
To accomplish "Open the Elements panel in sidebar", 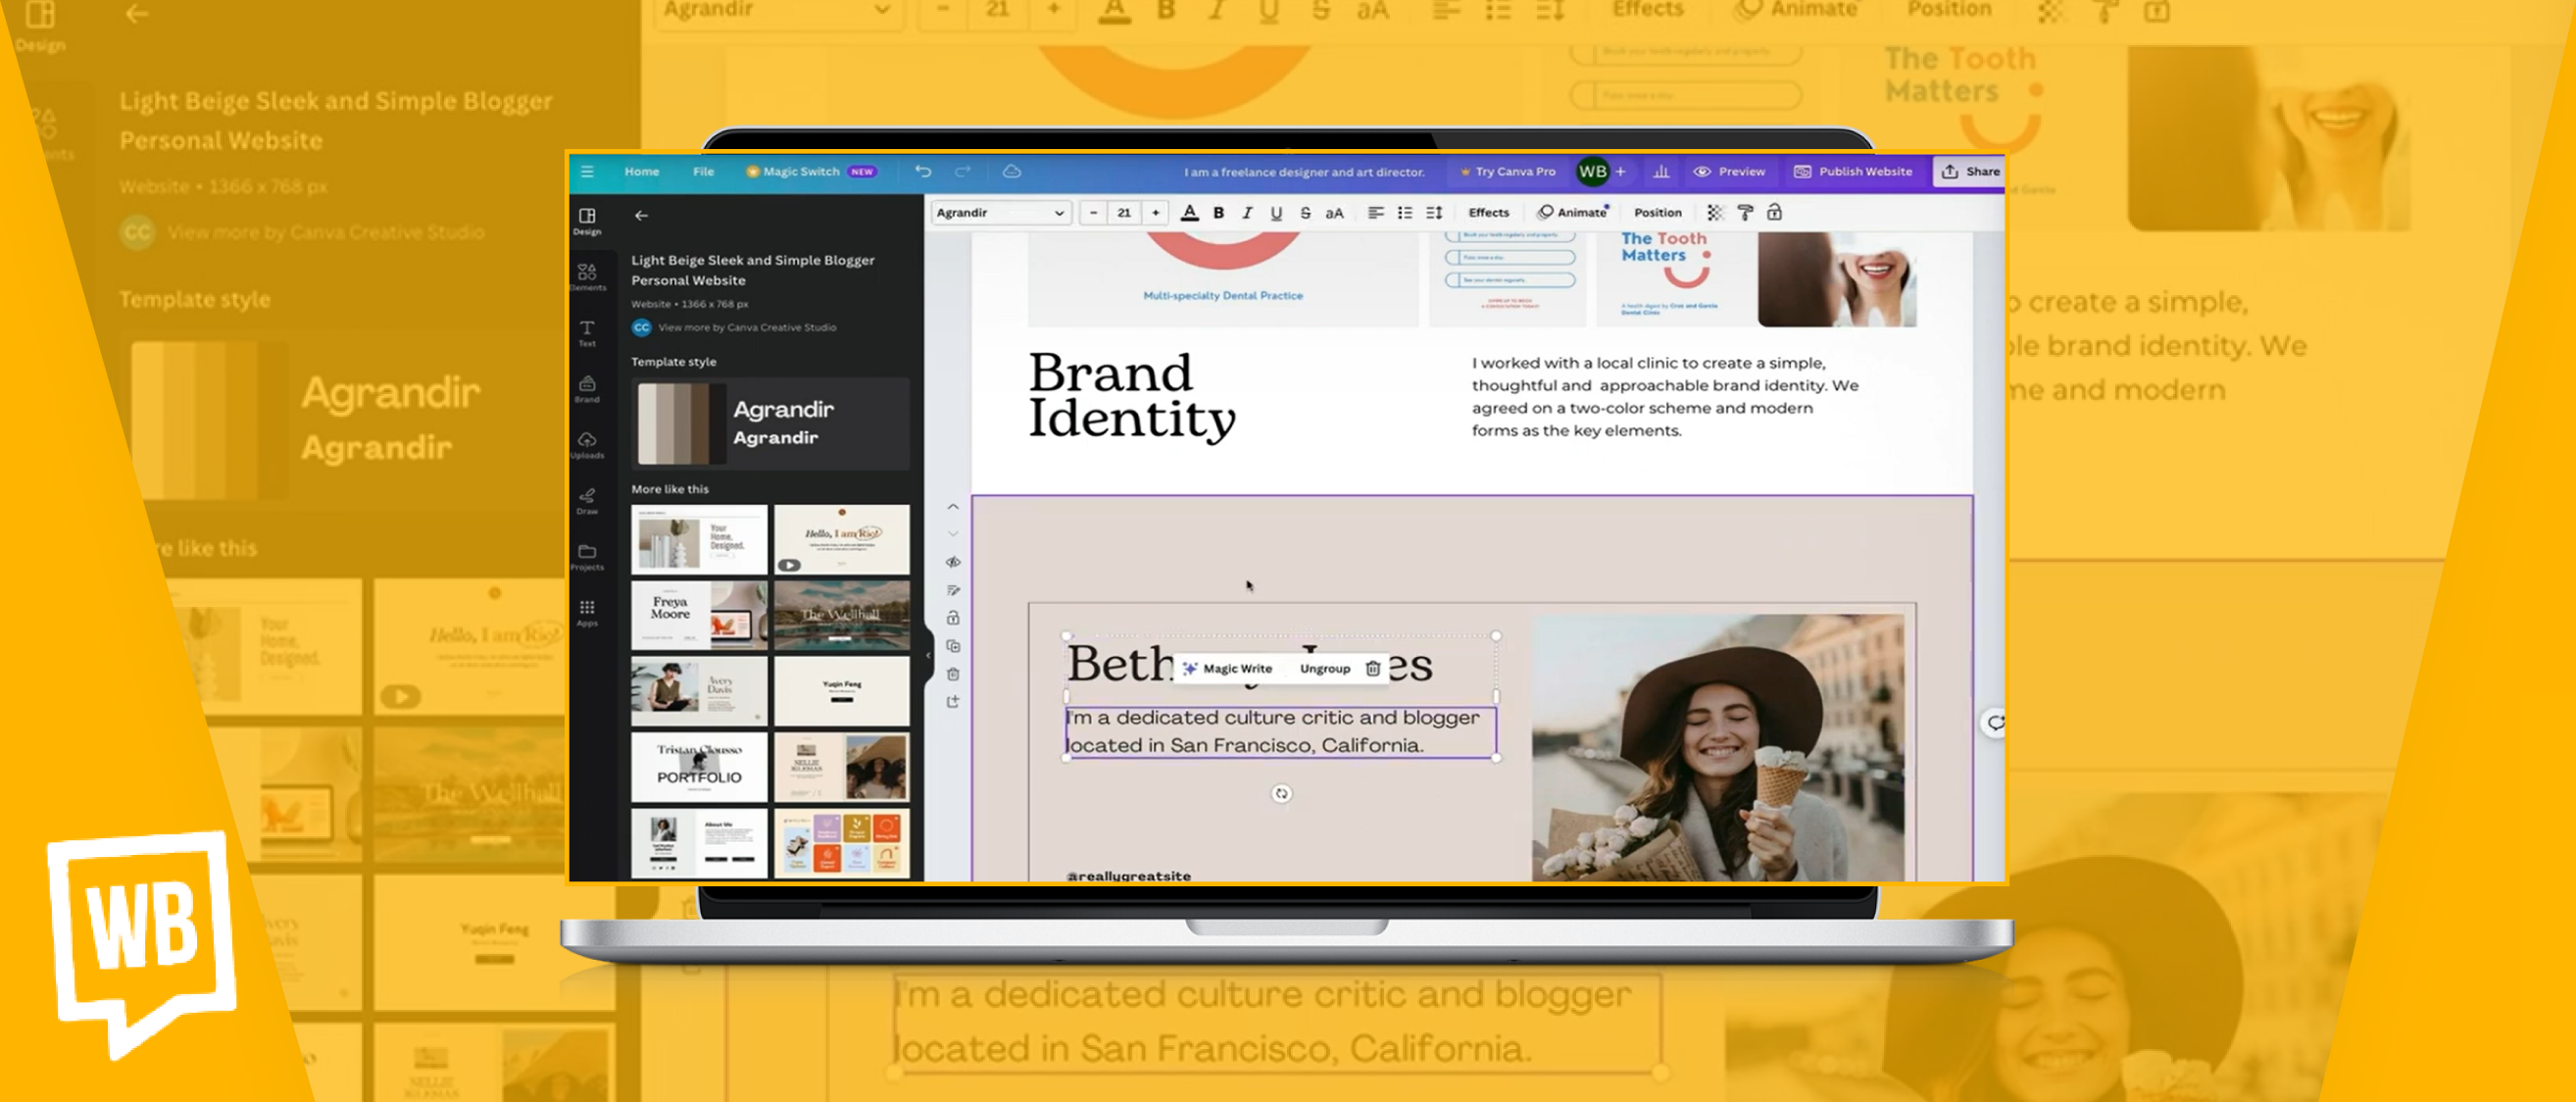I will tap(587, 275).
